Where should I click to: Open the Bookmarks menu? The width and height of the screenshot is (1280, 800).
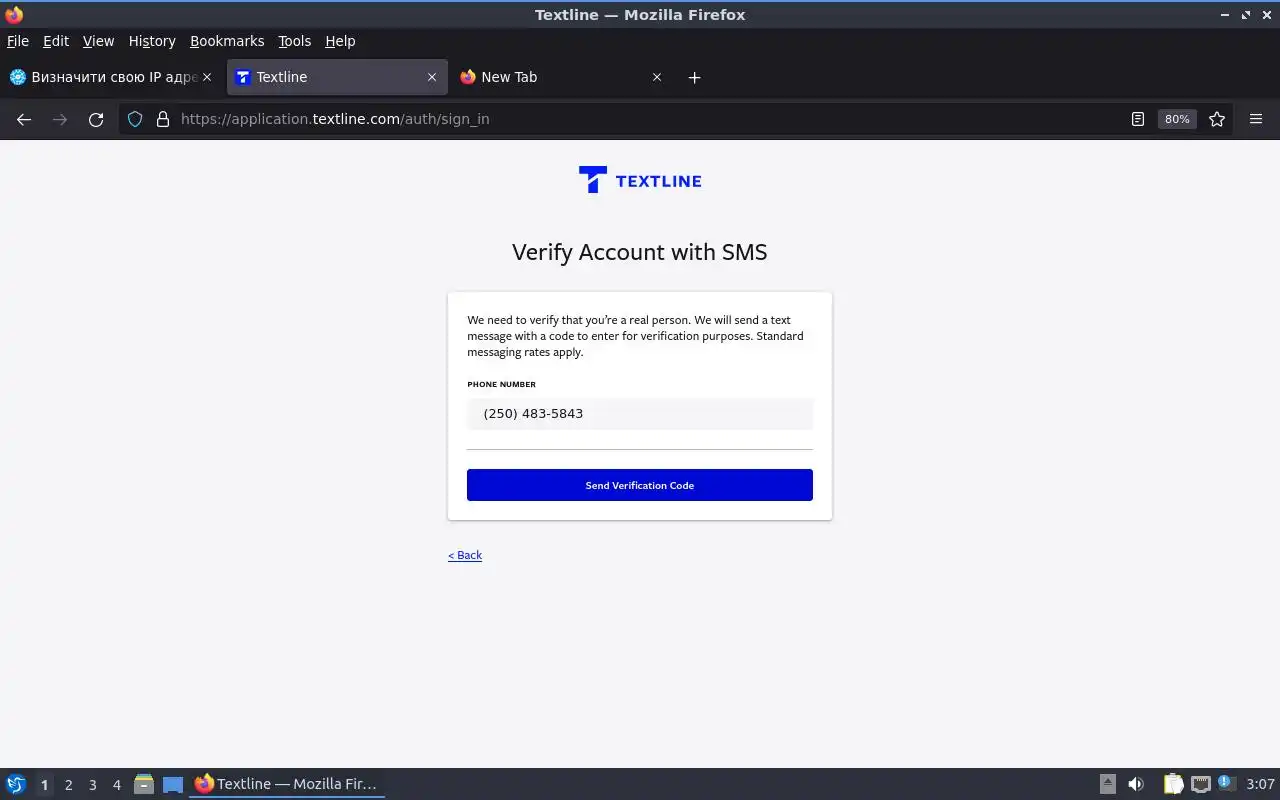point(227,41)
